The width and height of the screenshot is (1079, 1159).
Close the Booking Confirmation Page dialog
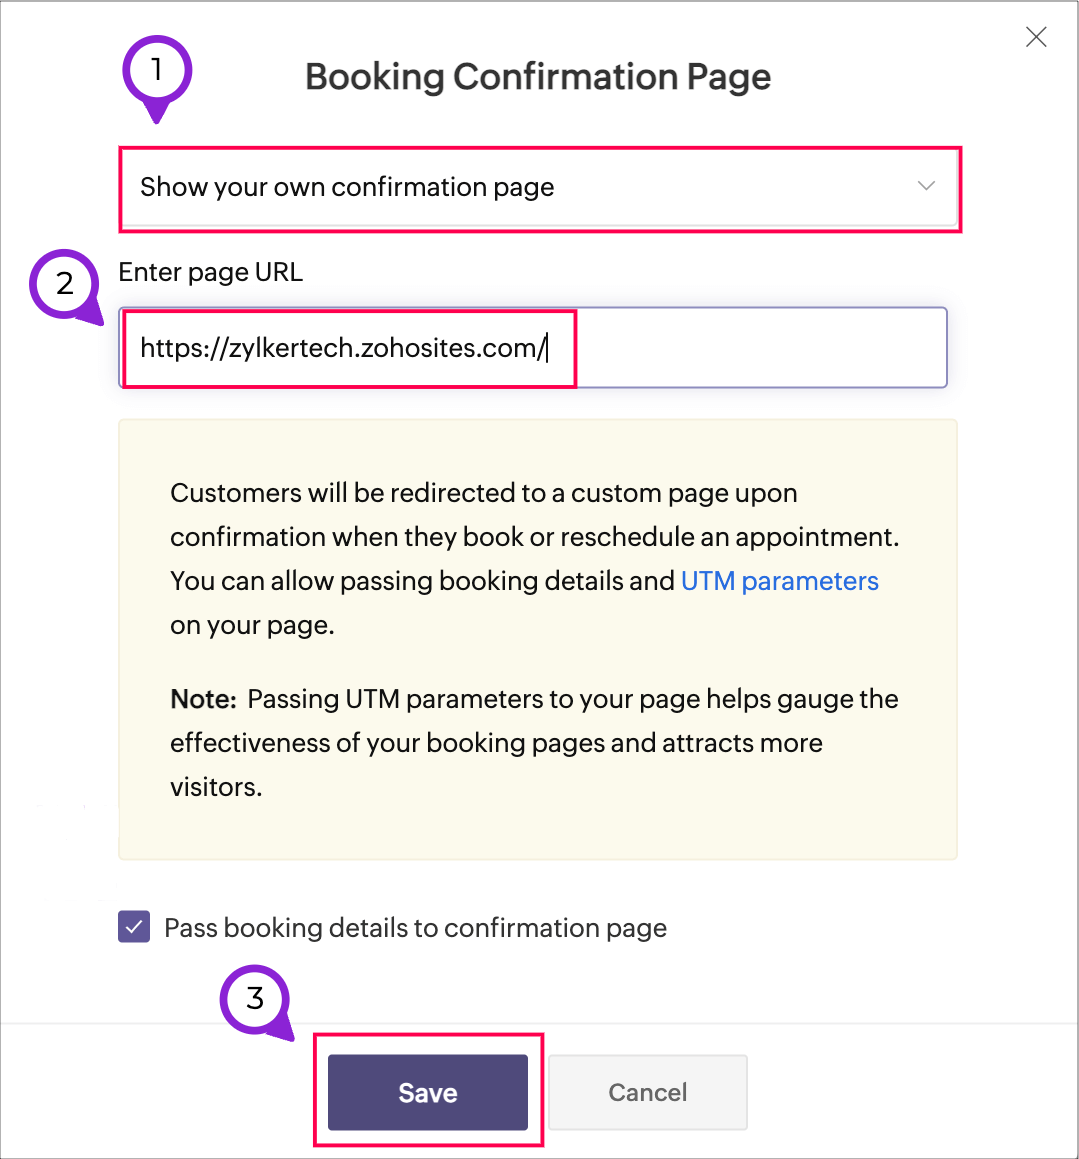pos(1036,38)
